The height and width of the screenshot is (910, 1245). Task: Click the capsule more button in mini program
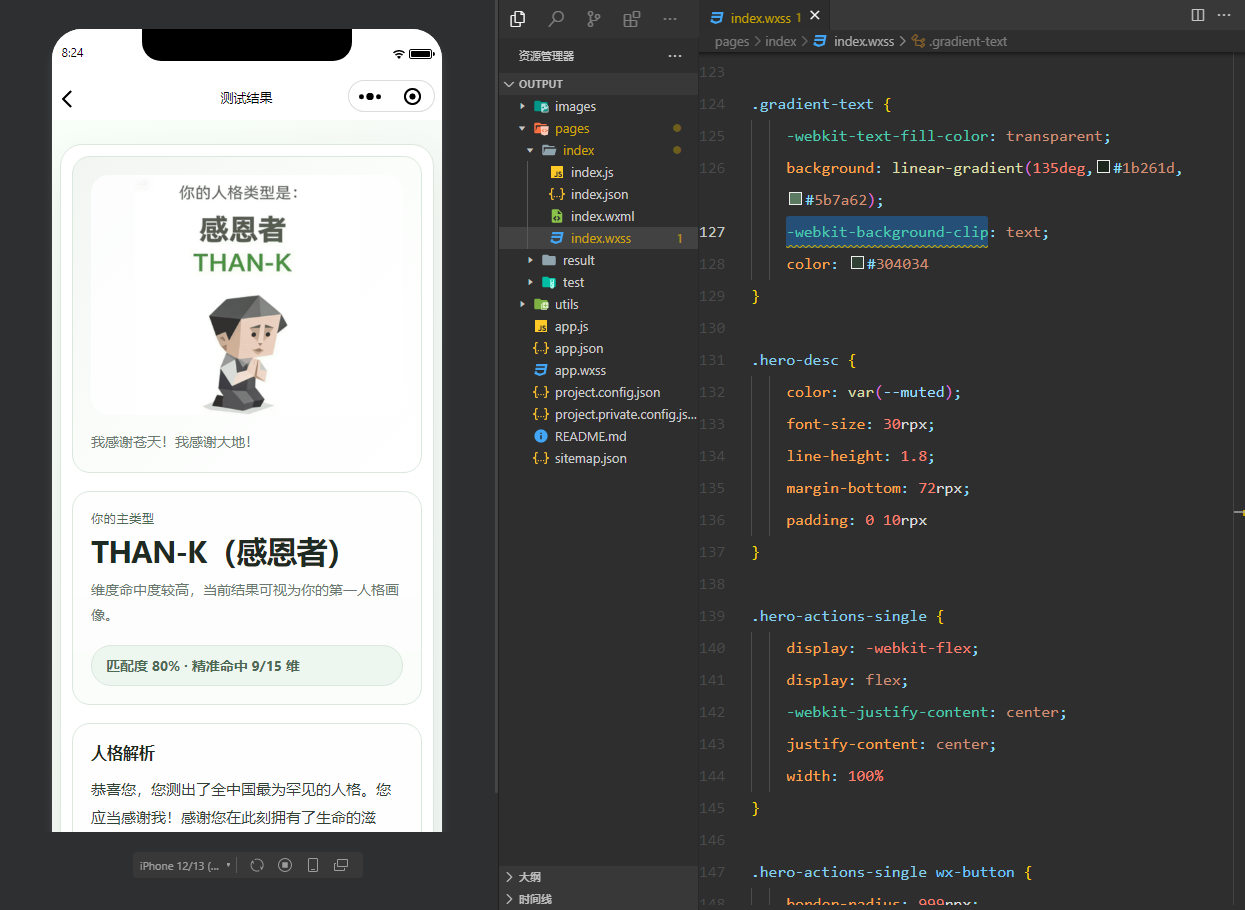click(x=369, y=97)
